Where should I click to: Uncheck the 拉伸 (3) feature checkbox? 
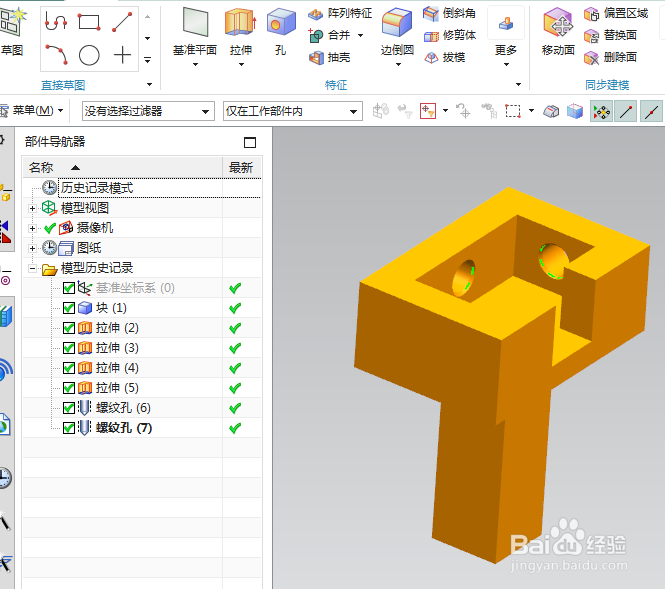click(x=69, y=348)
